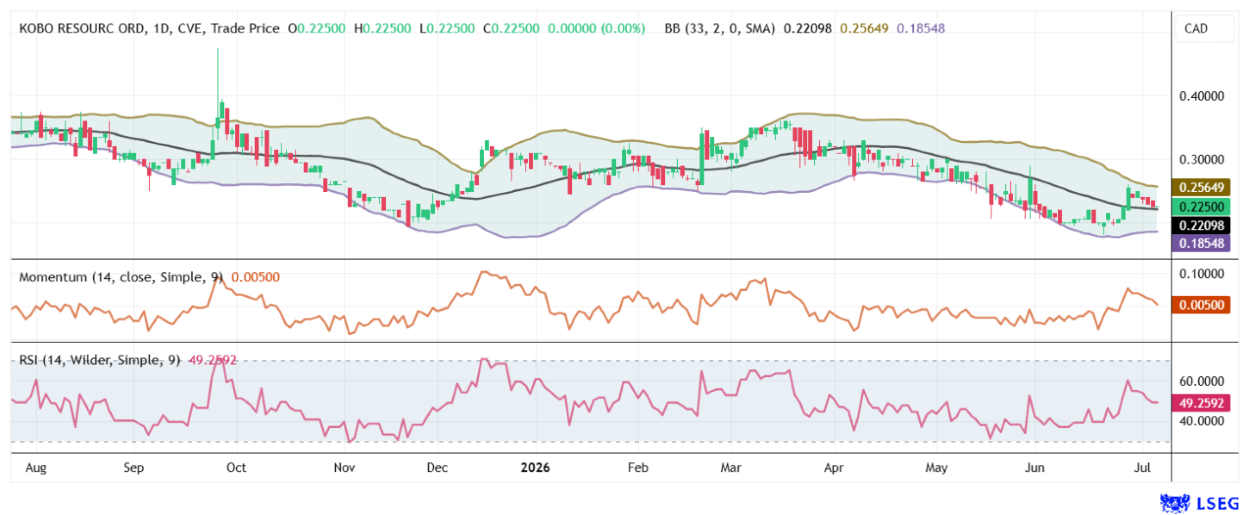Click the 0.30000 price axis label
The height and width of the screenshot is (515, 1250).
1203,159
